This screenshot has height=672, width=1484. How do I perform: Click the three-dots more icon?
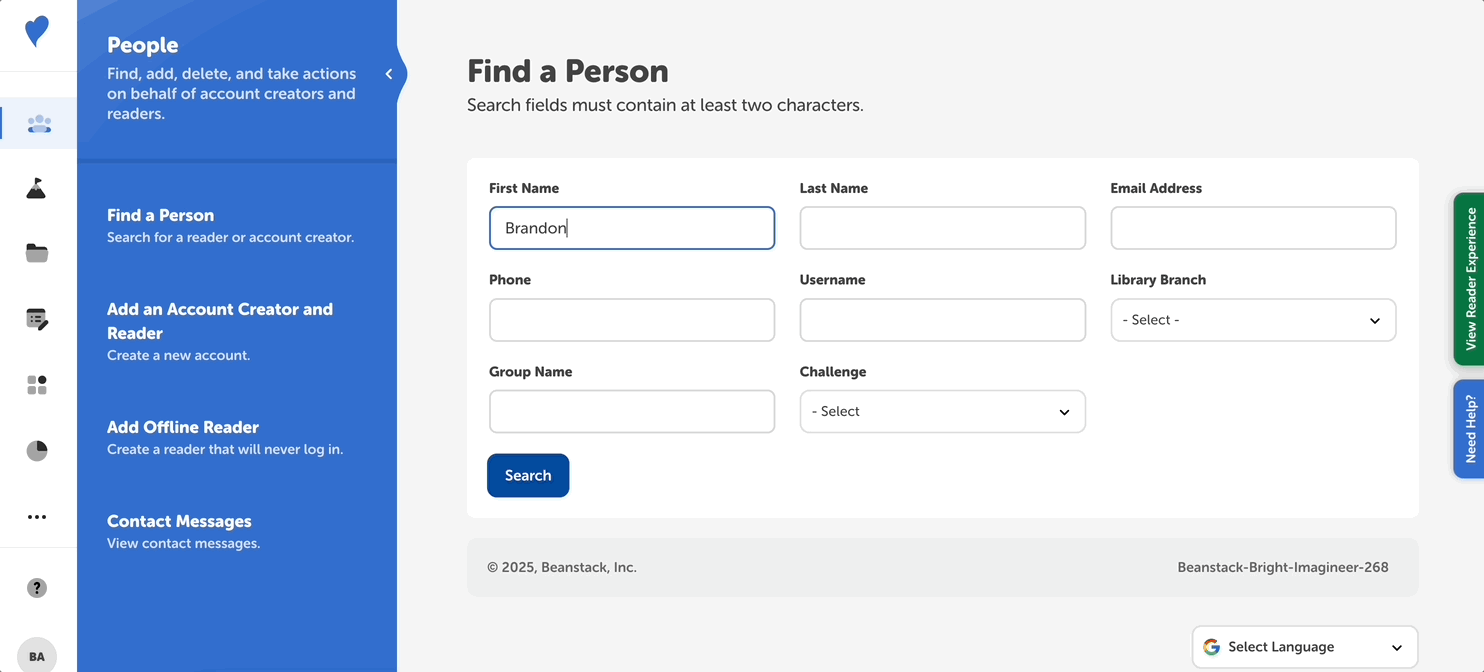(x=37, y=517)
